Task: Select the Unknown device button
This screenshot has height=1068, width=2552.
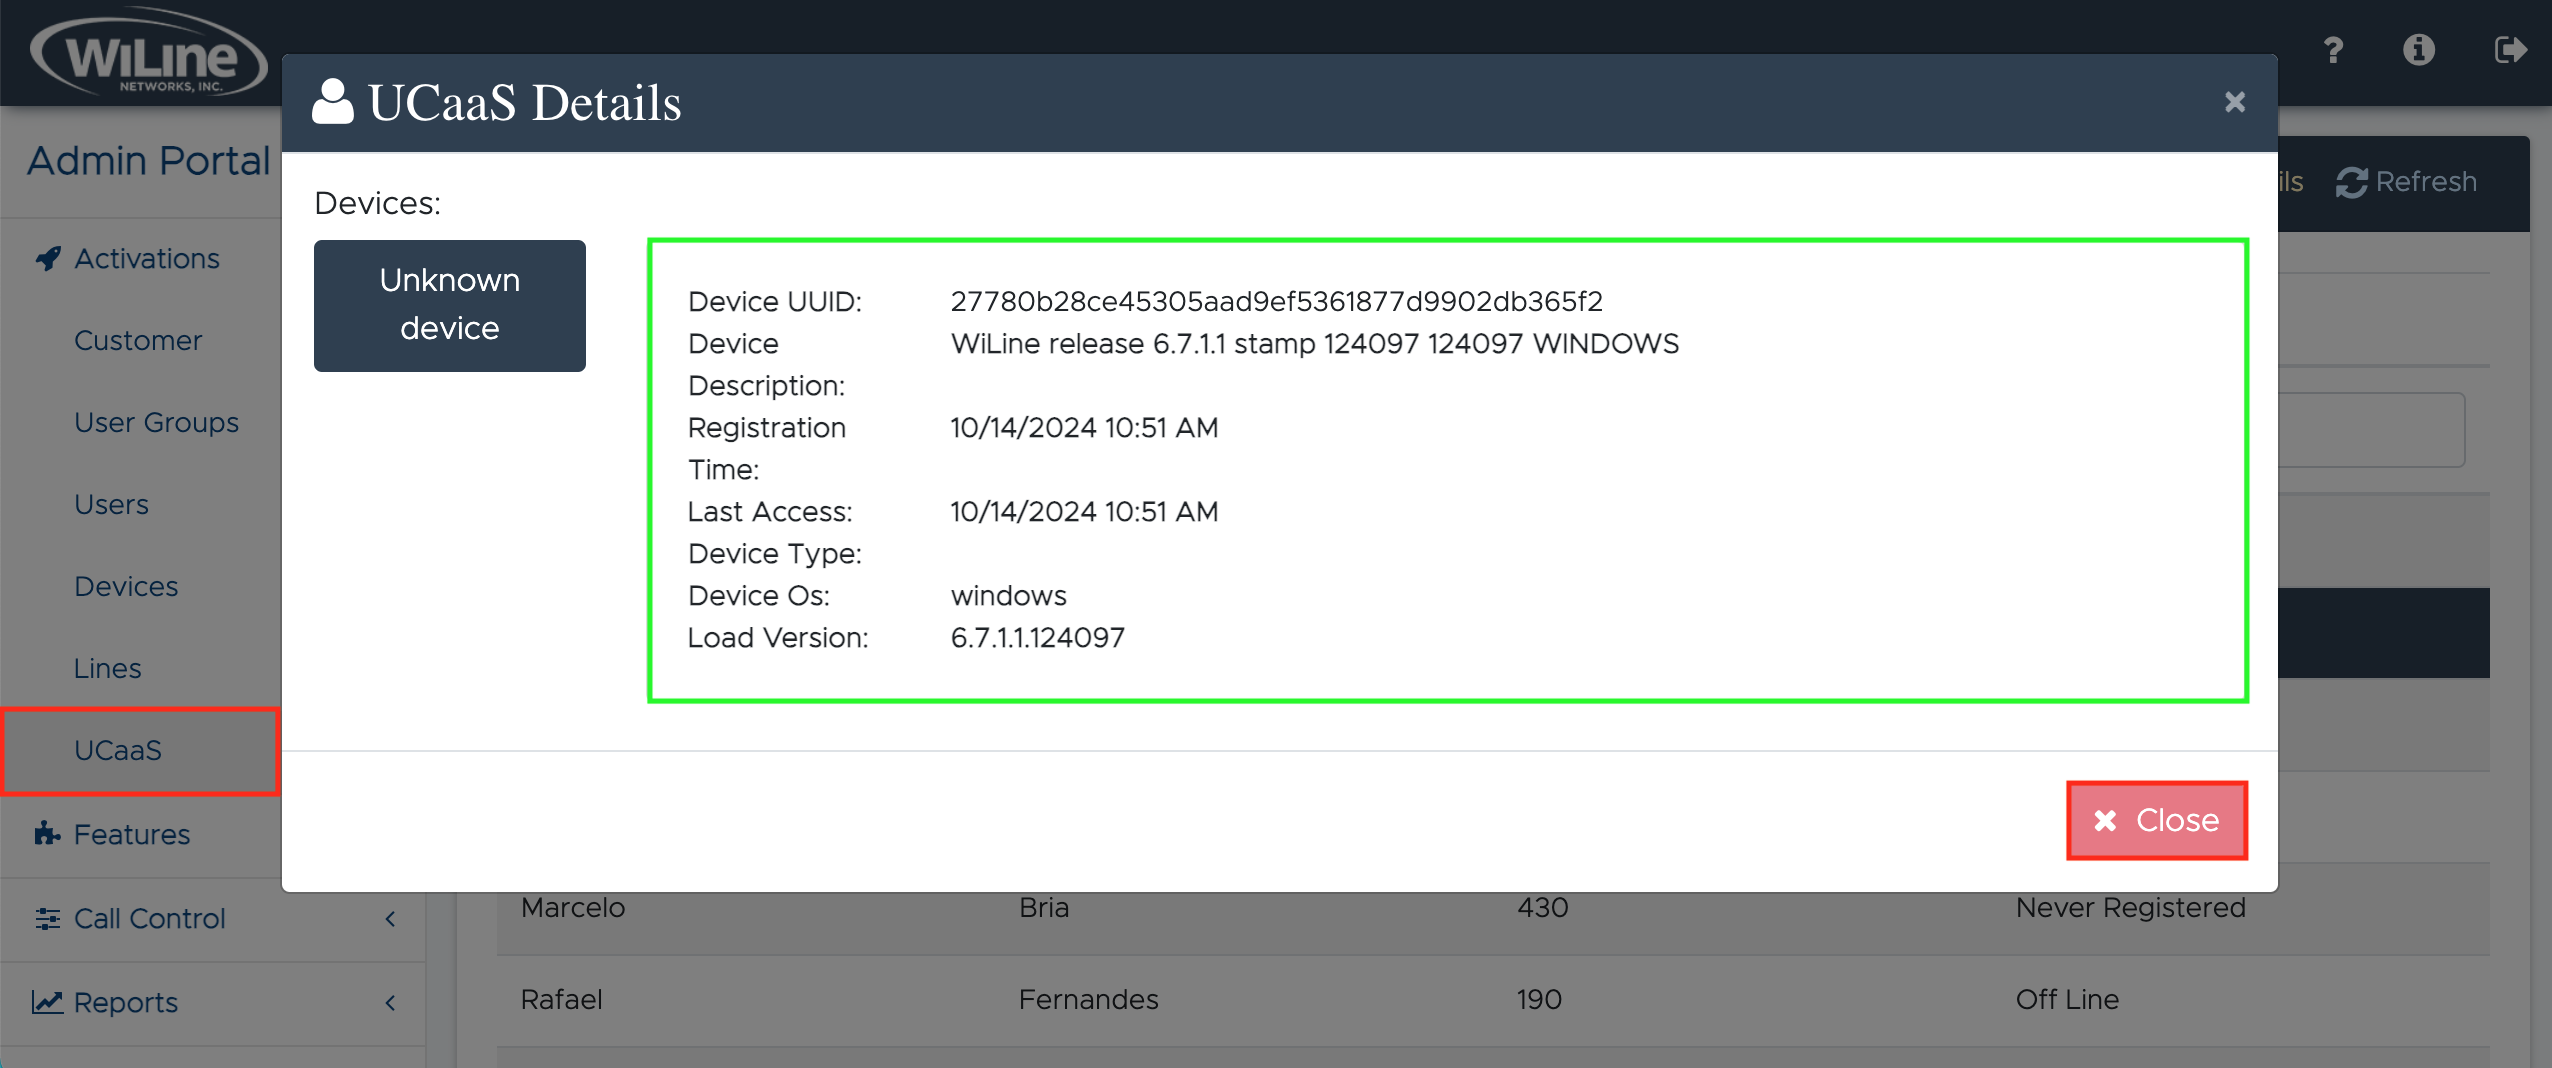Action: tap(449, 305)
